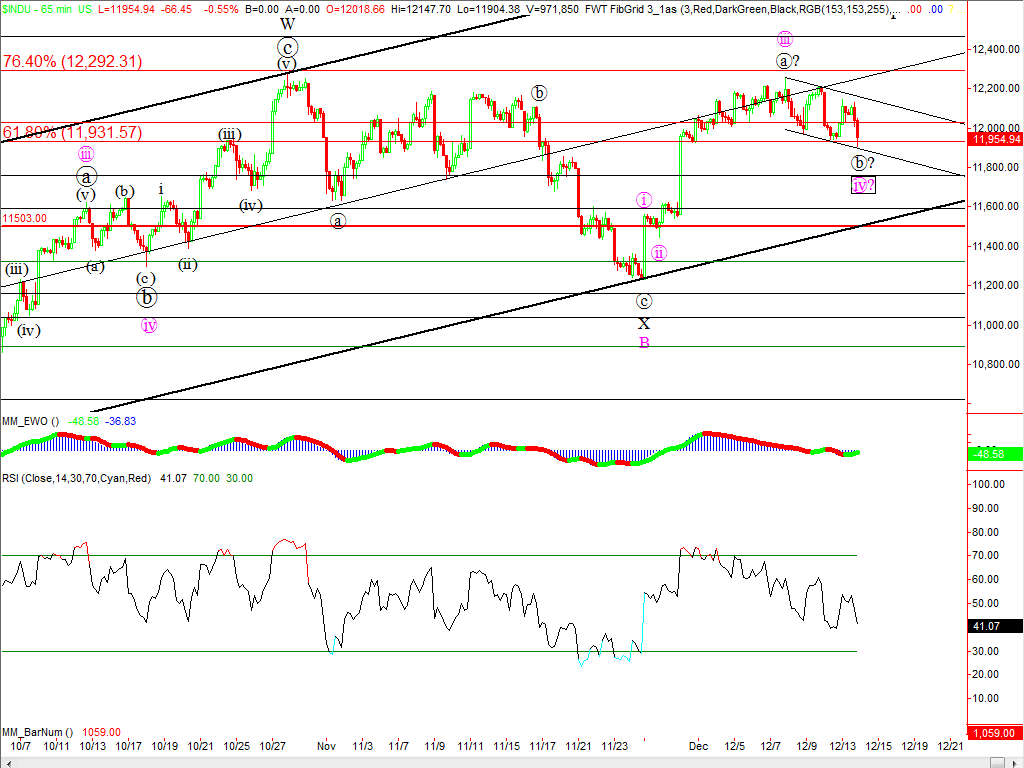Select the circled b wave label near 11/15
The height and width of the screenshot is (768, 1024).
539,93
